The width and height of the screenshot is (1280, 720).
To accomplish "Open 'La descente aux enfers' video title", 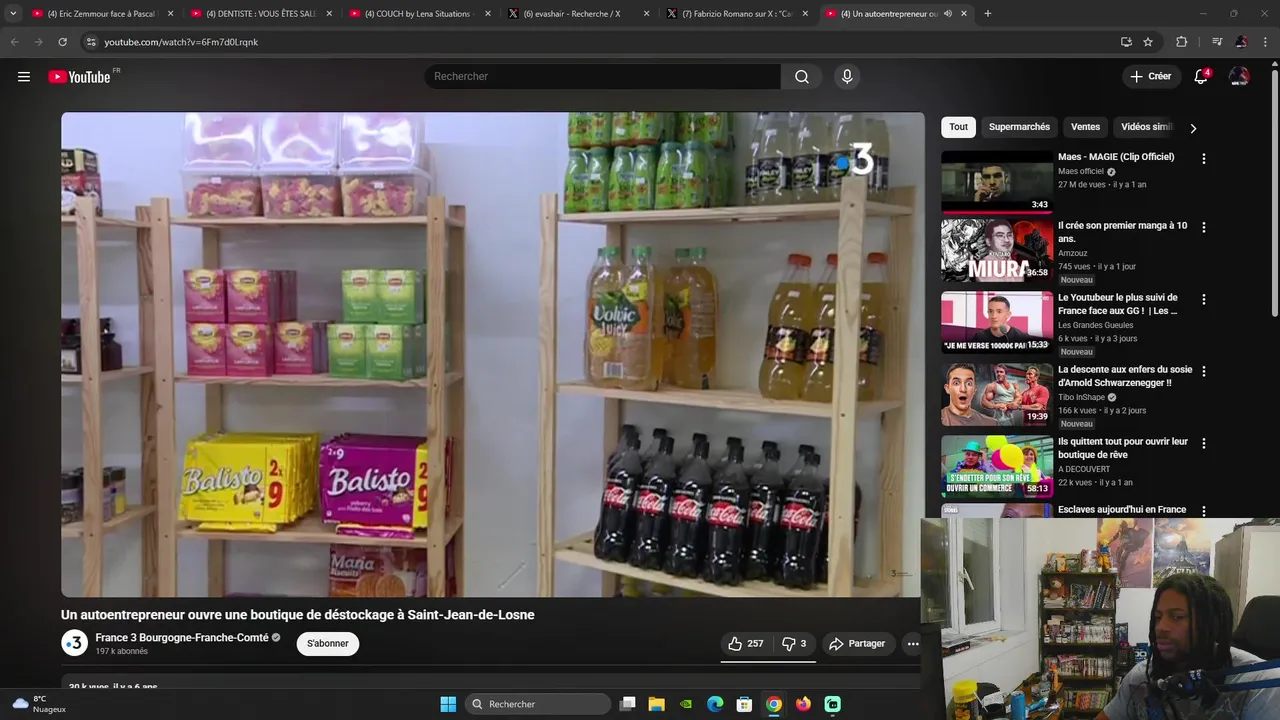I will [1125, 376].
